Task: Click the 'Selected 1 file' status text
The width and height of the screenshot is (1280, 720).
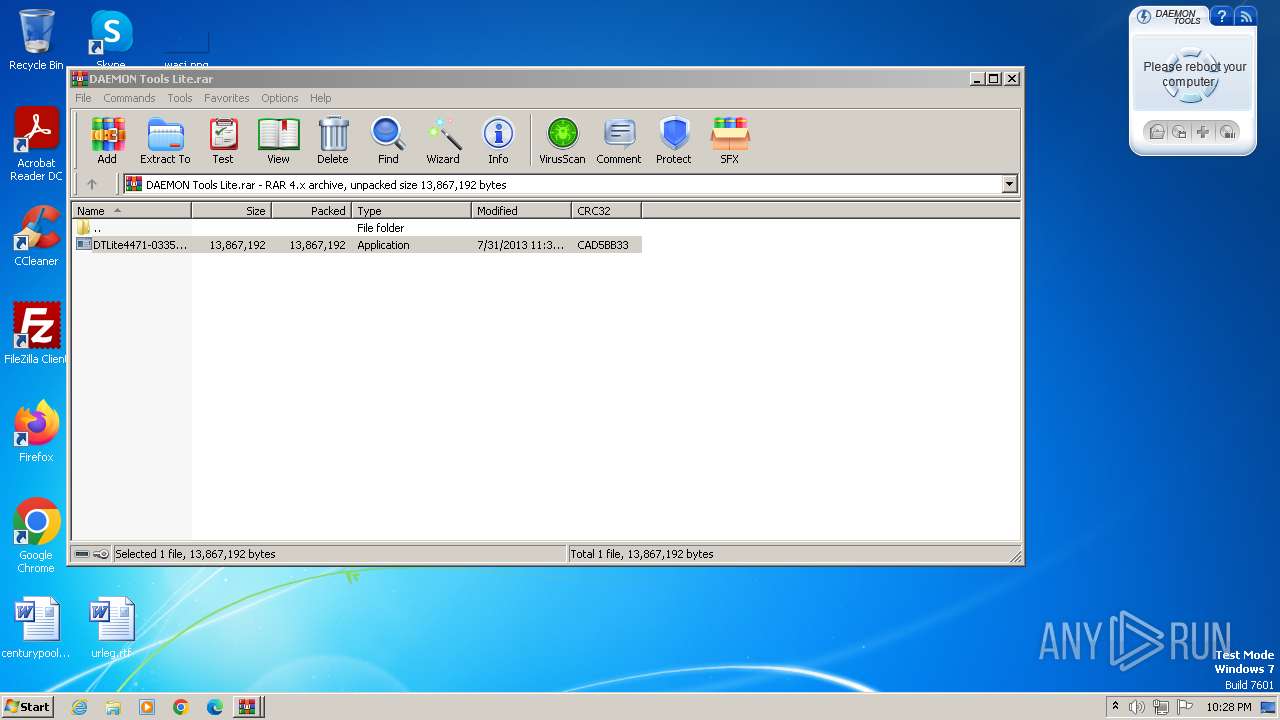Action: point(195,554)
